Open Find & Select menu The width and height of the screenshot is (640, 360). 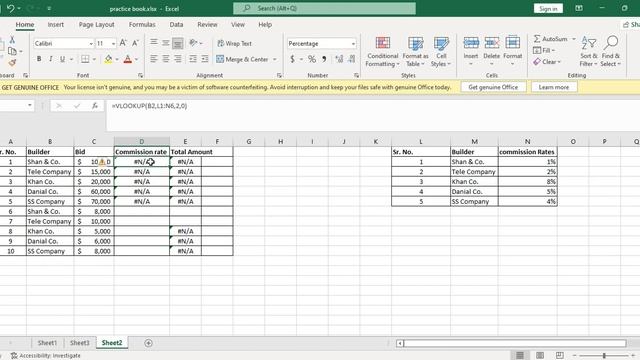[x=611, y=51]
